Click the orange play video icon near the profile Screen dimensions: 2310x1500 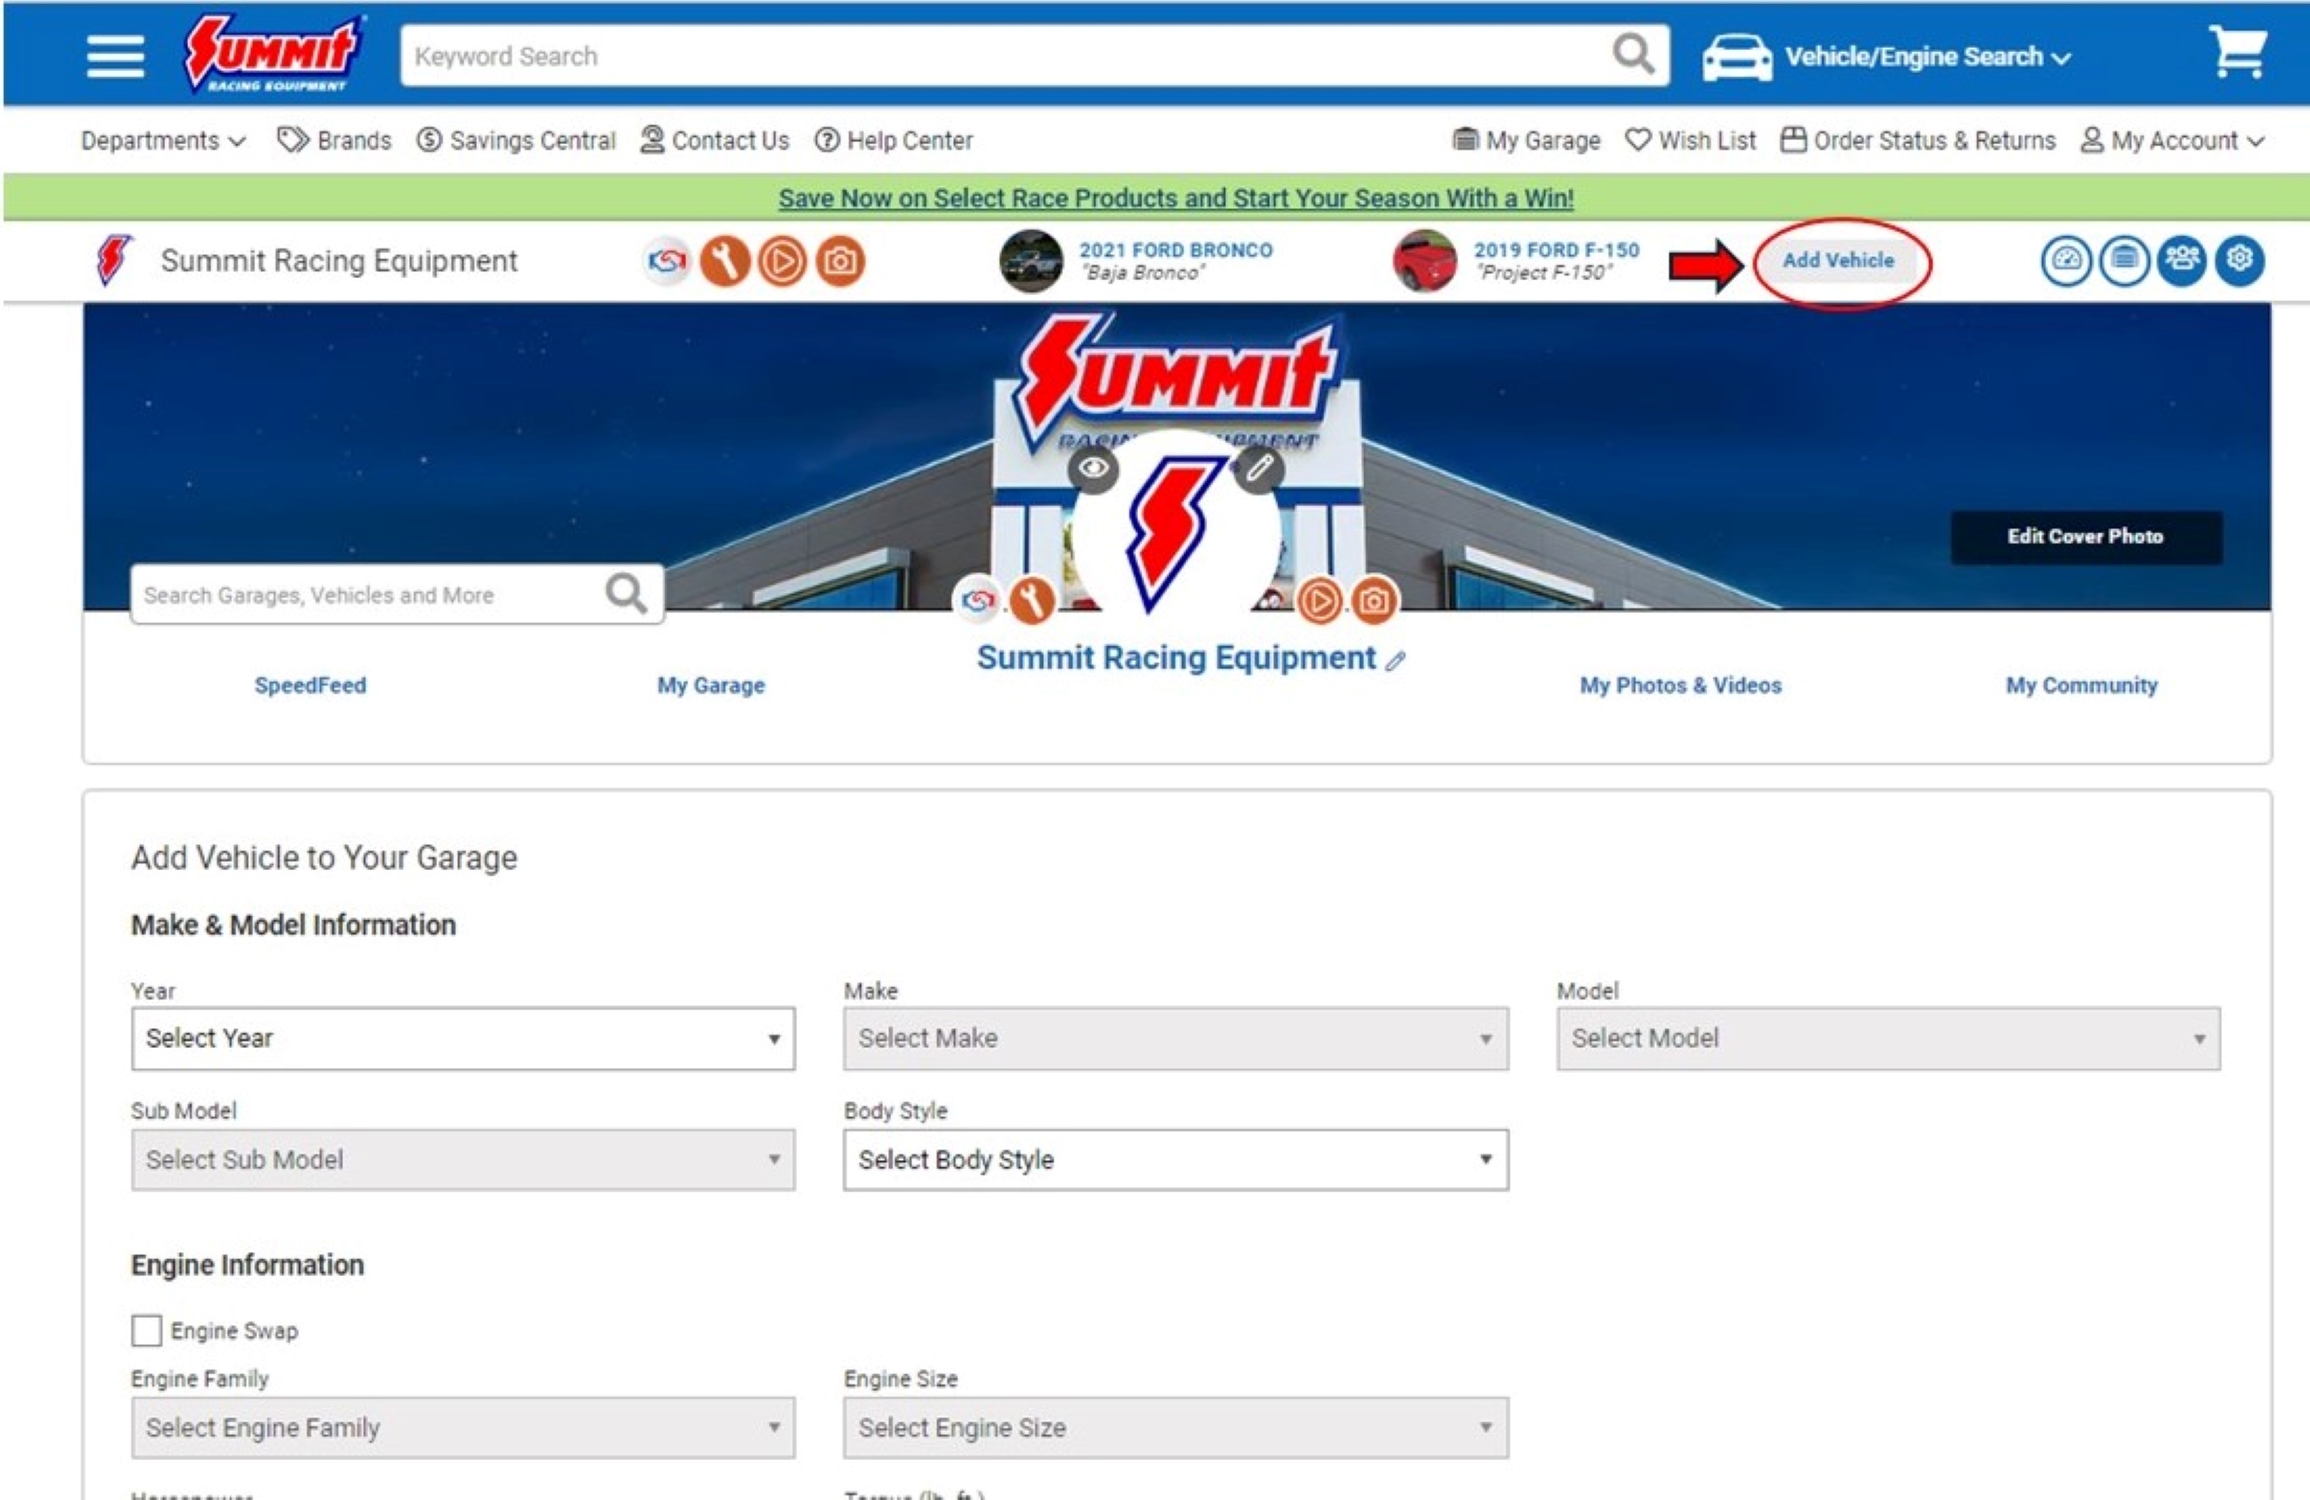tap(783, 262)
